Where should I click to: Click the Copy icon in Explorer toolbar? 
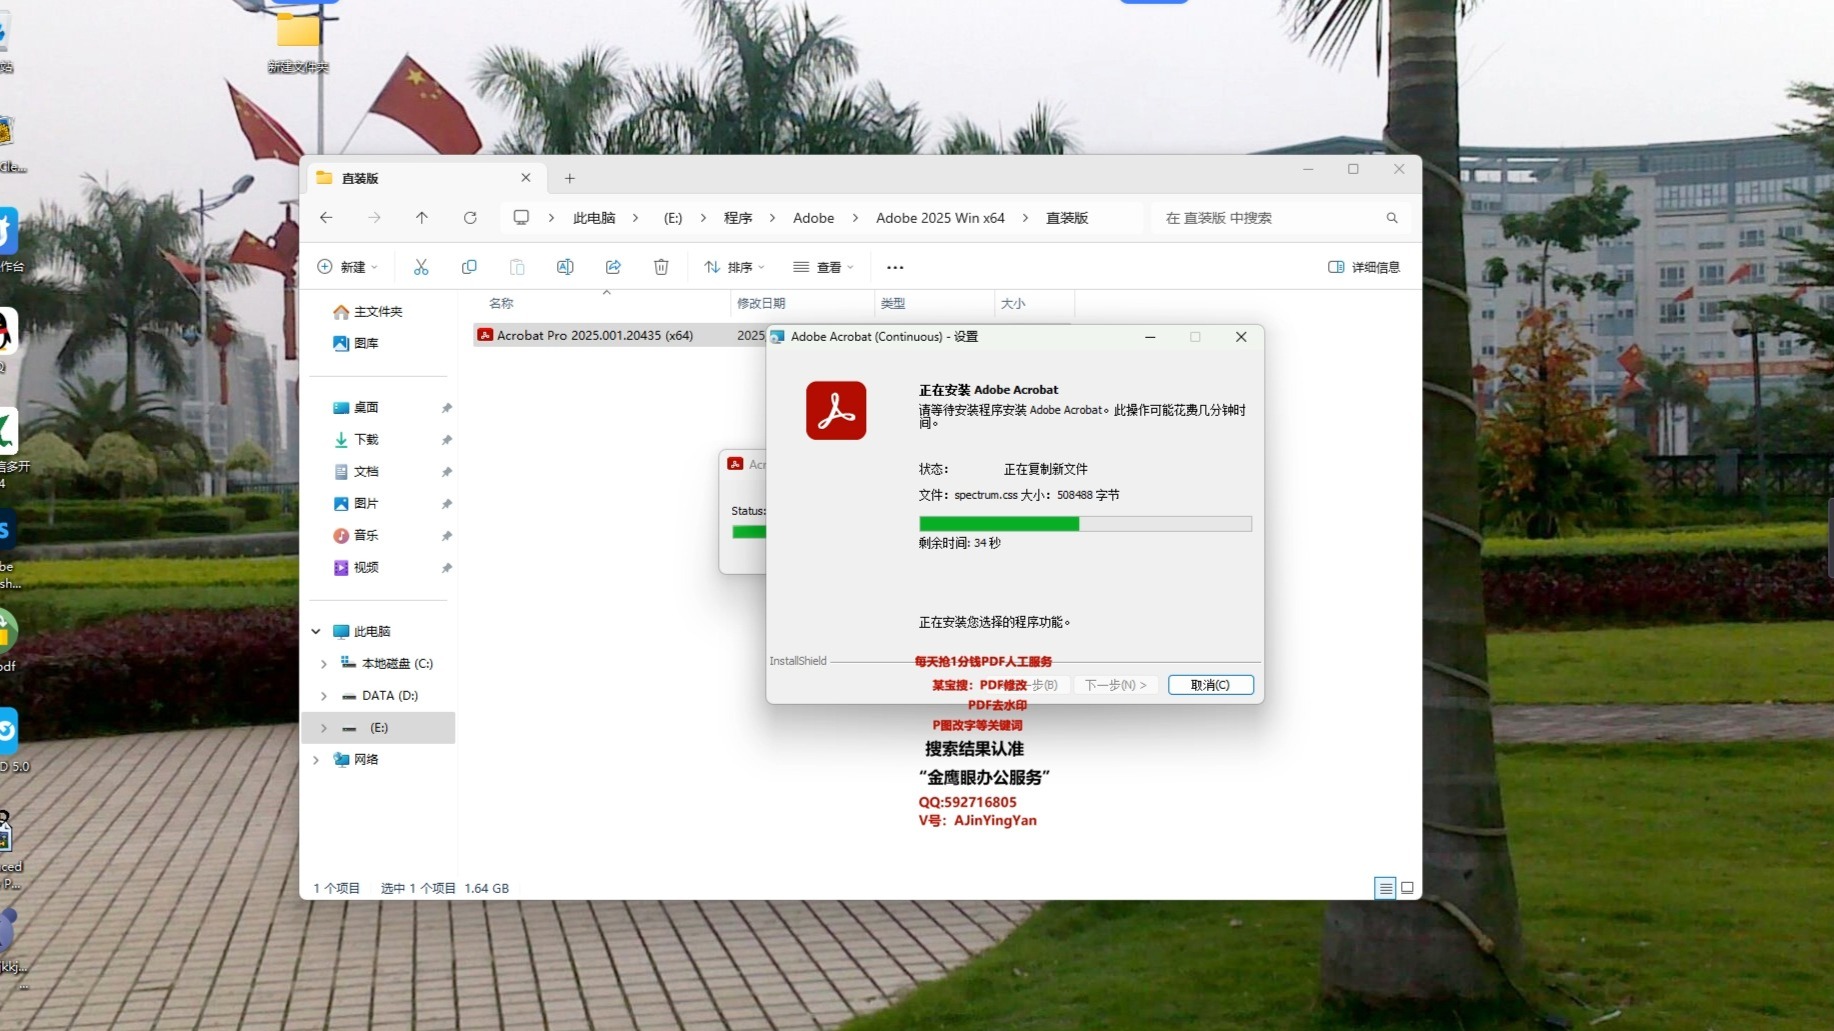tap(469, 267)
